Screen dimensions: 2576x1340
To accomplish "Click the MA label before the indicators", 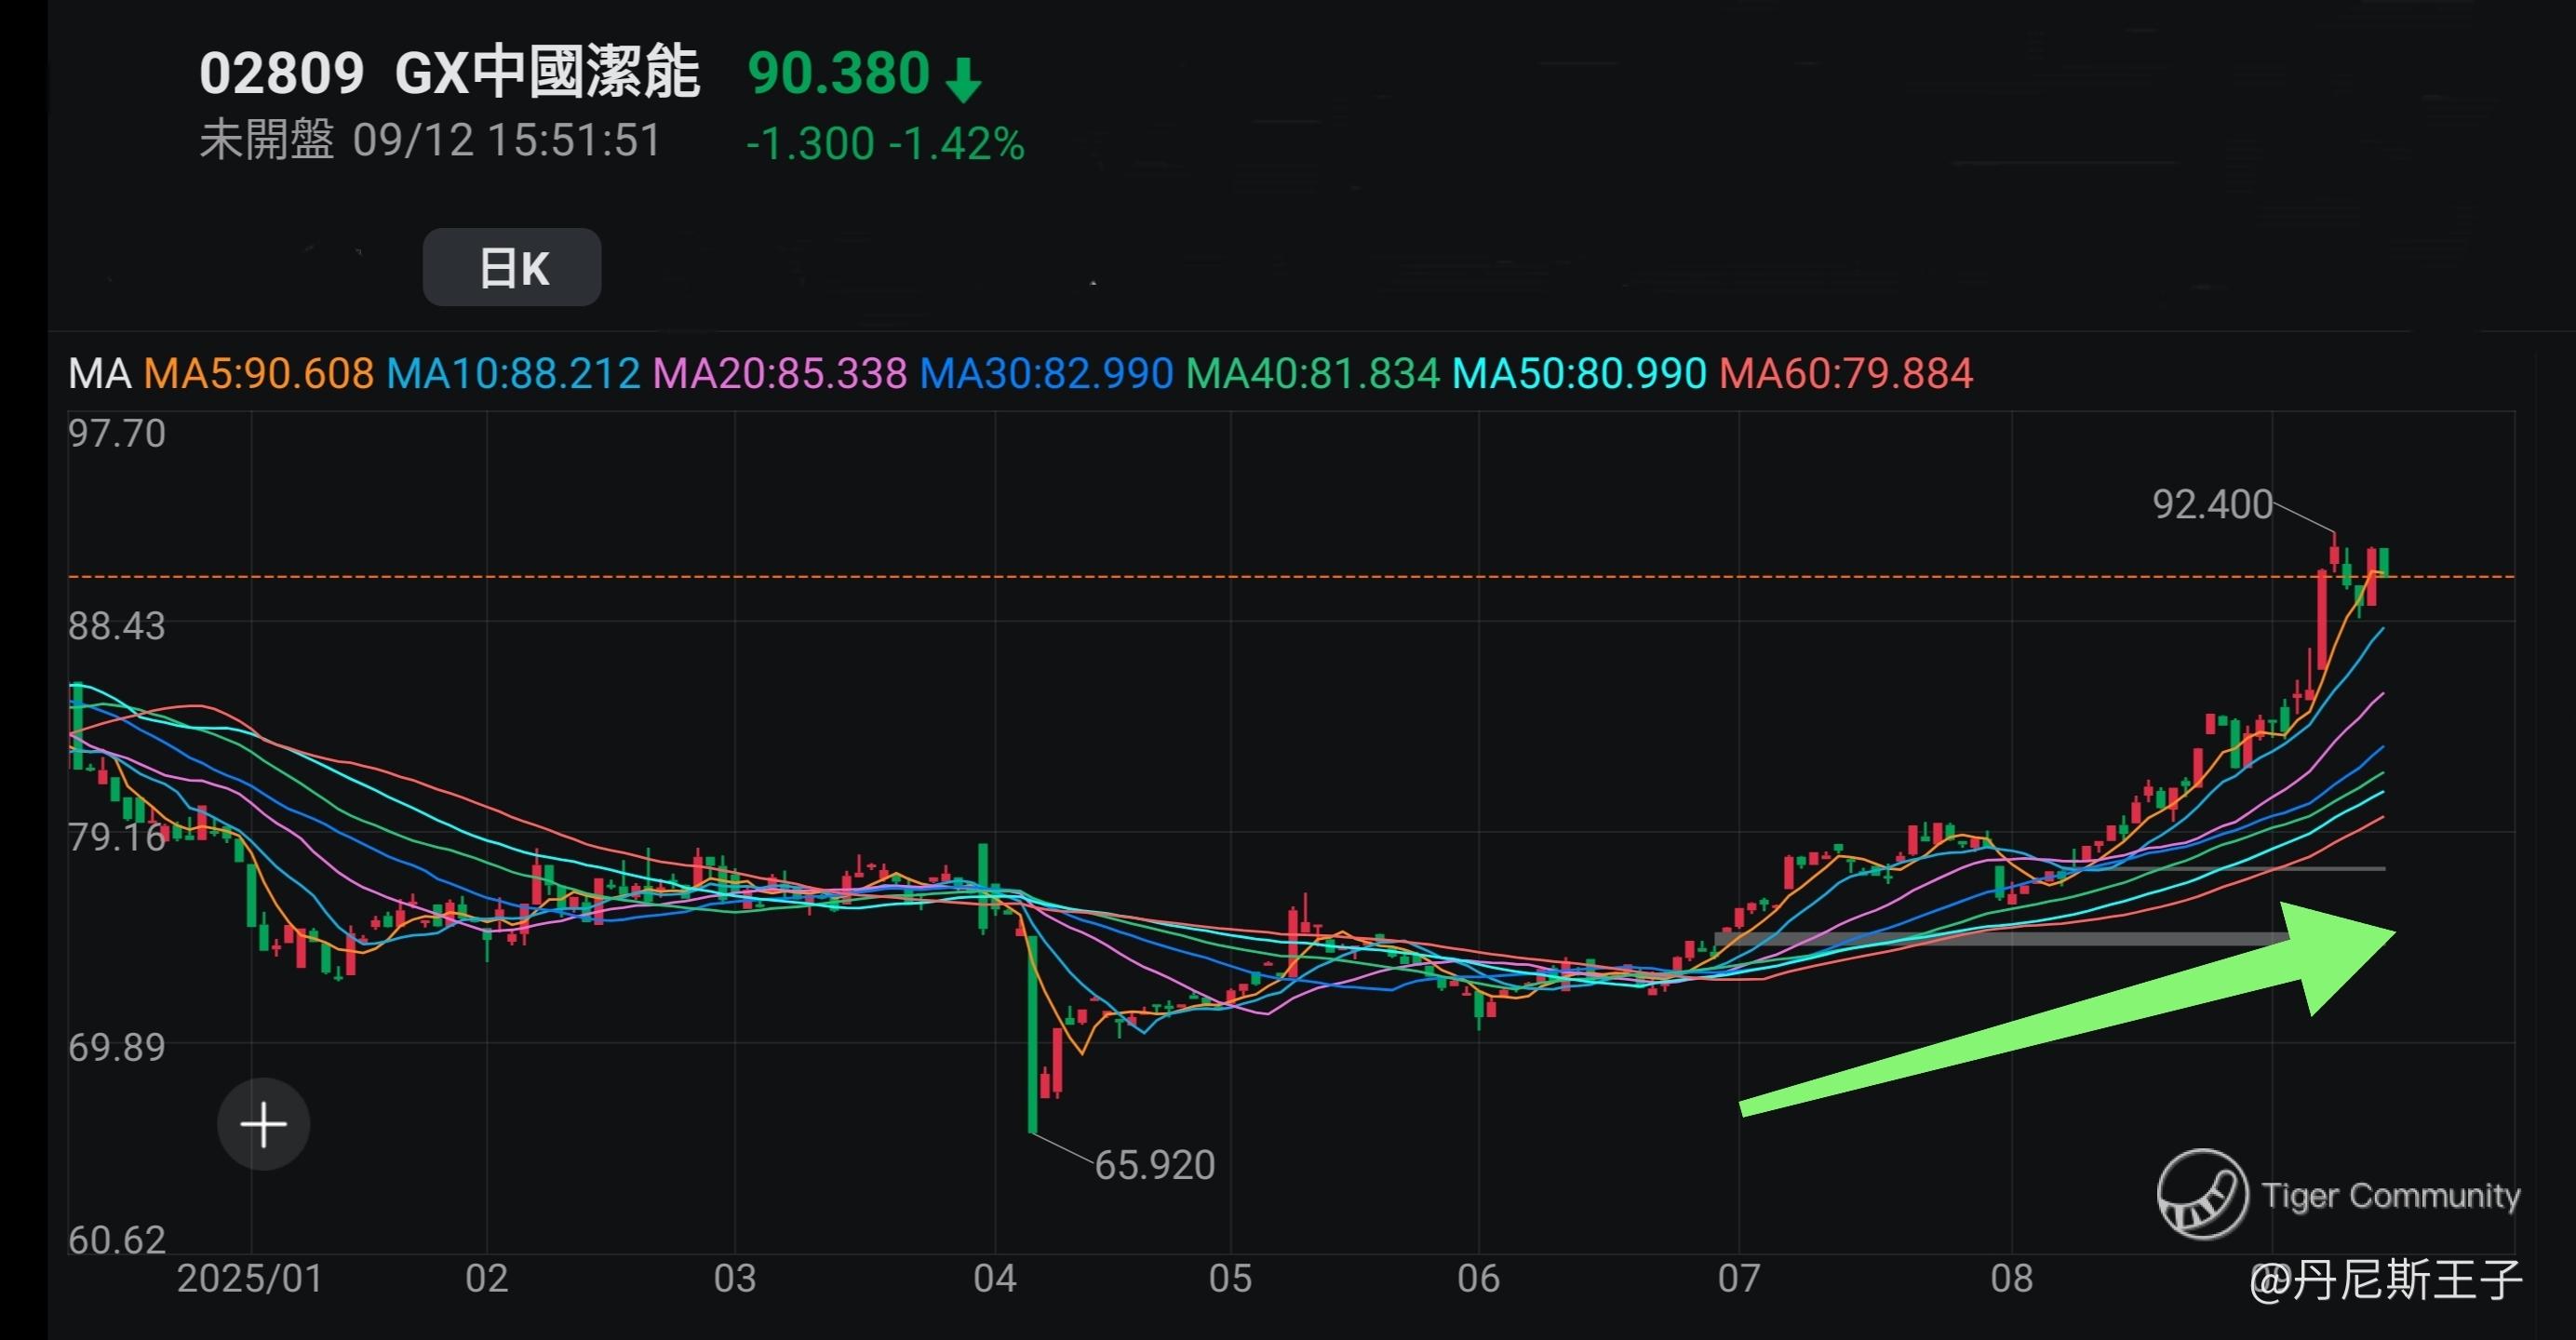I will coord(99,374).
